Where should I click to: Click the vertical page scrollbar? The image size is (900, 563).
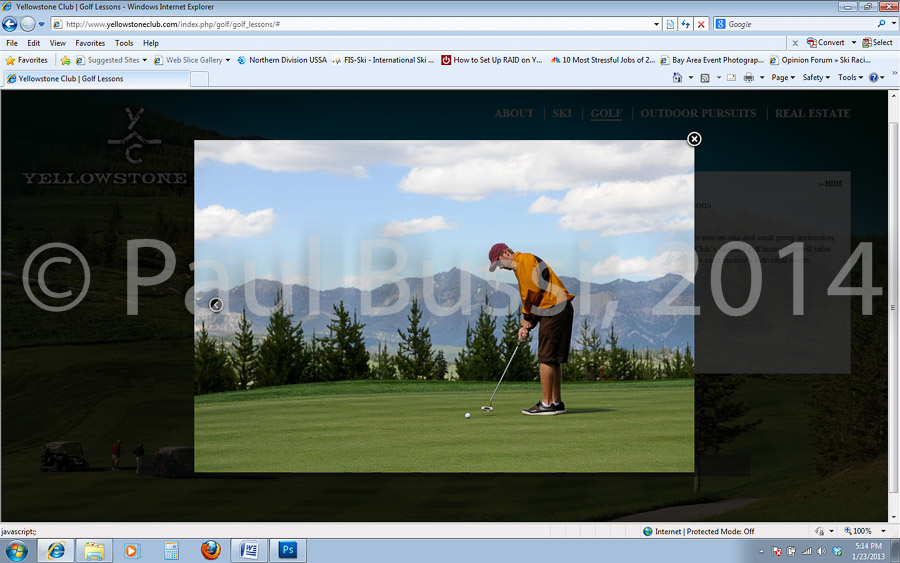pyautogui.click(x=894, y=308)
